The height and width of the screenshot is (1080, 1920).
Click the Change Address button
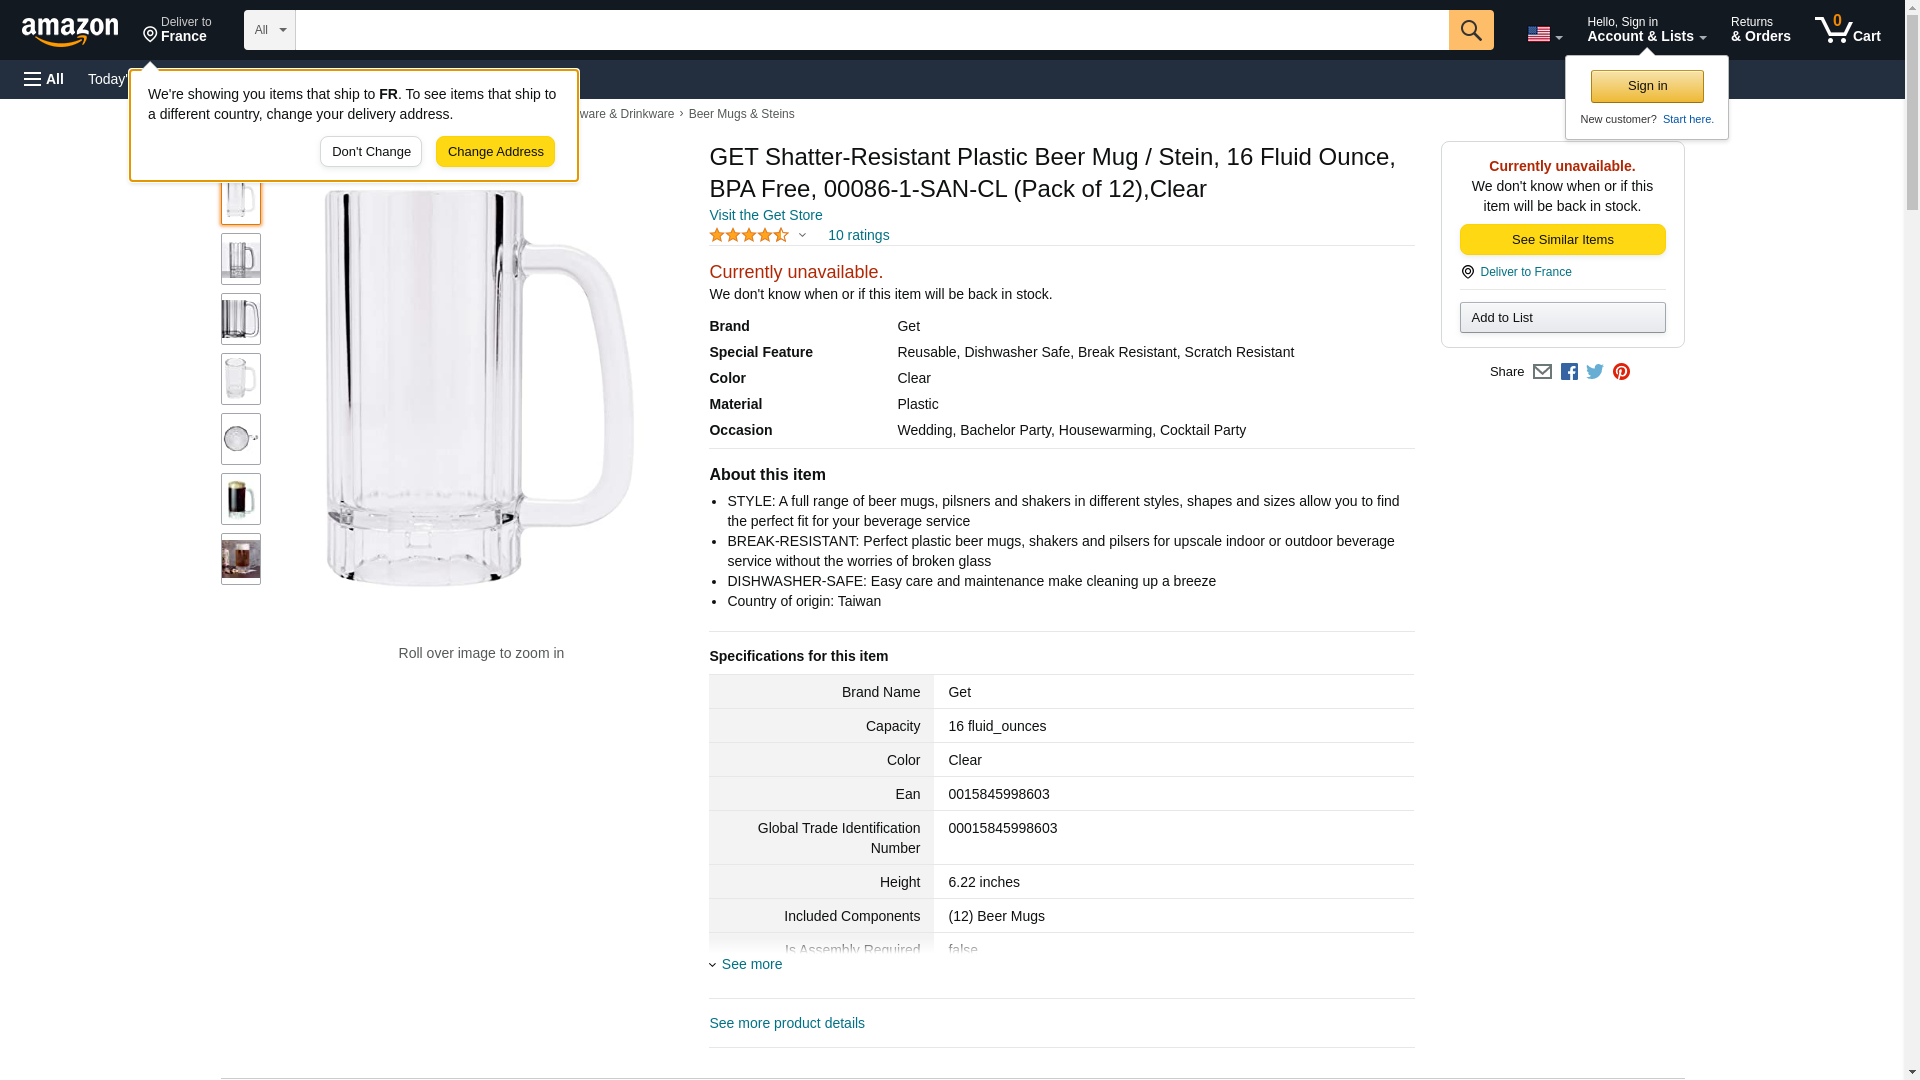pos(495,152)
